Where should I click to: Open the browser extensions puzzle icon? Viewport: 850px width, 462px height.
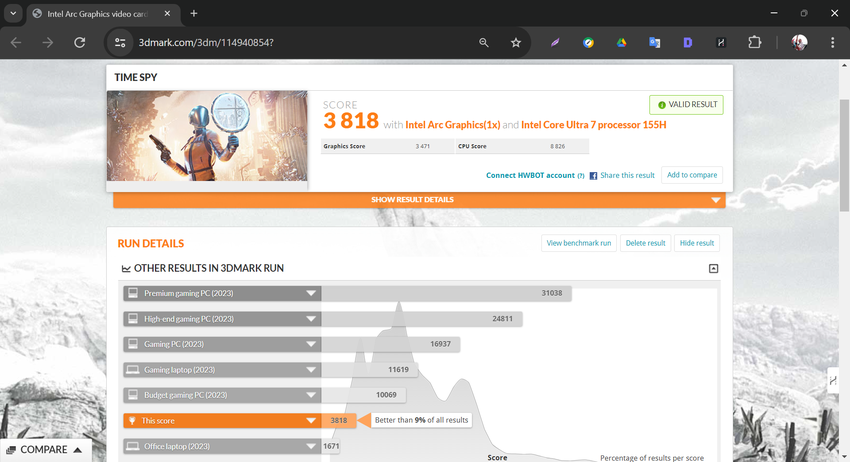pyautogui.click(x=755, y=43)
